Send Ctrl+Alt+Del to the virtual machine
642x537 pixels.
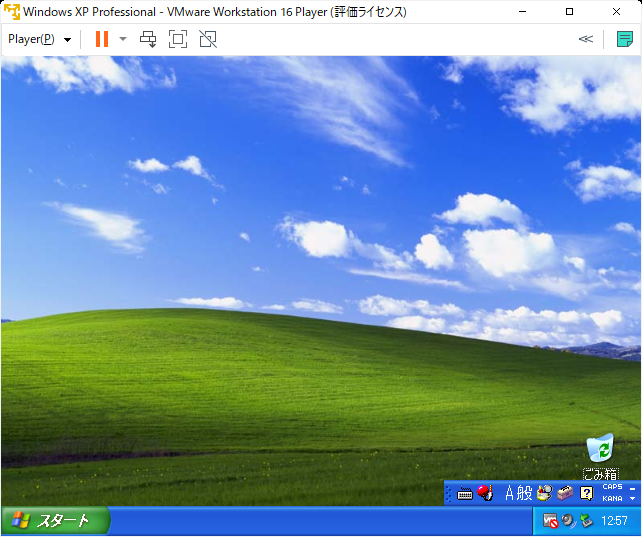(148, 39)
